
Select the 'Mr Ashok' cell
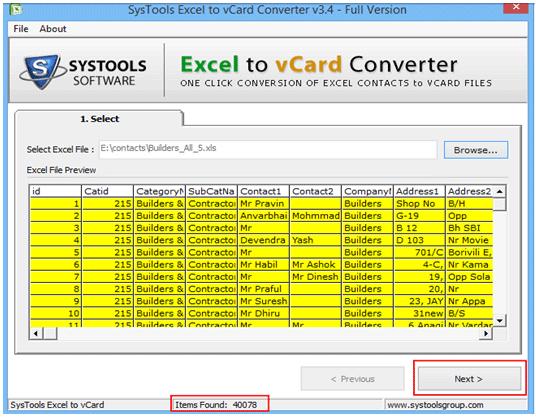tap(315, 265)
